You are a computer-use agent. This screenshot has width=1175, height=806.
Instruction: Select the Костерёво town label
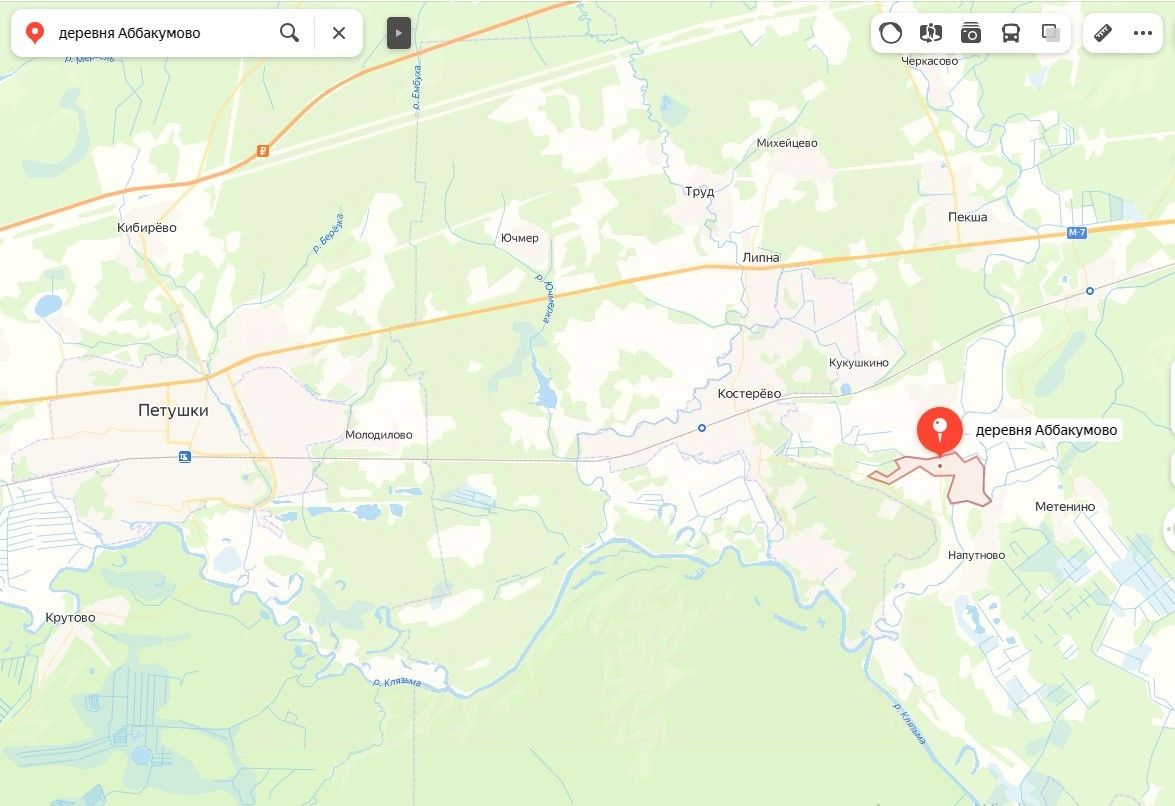749,394
